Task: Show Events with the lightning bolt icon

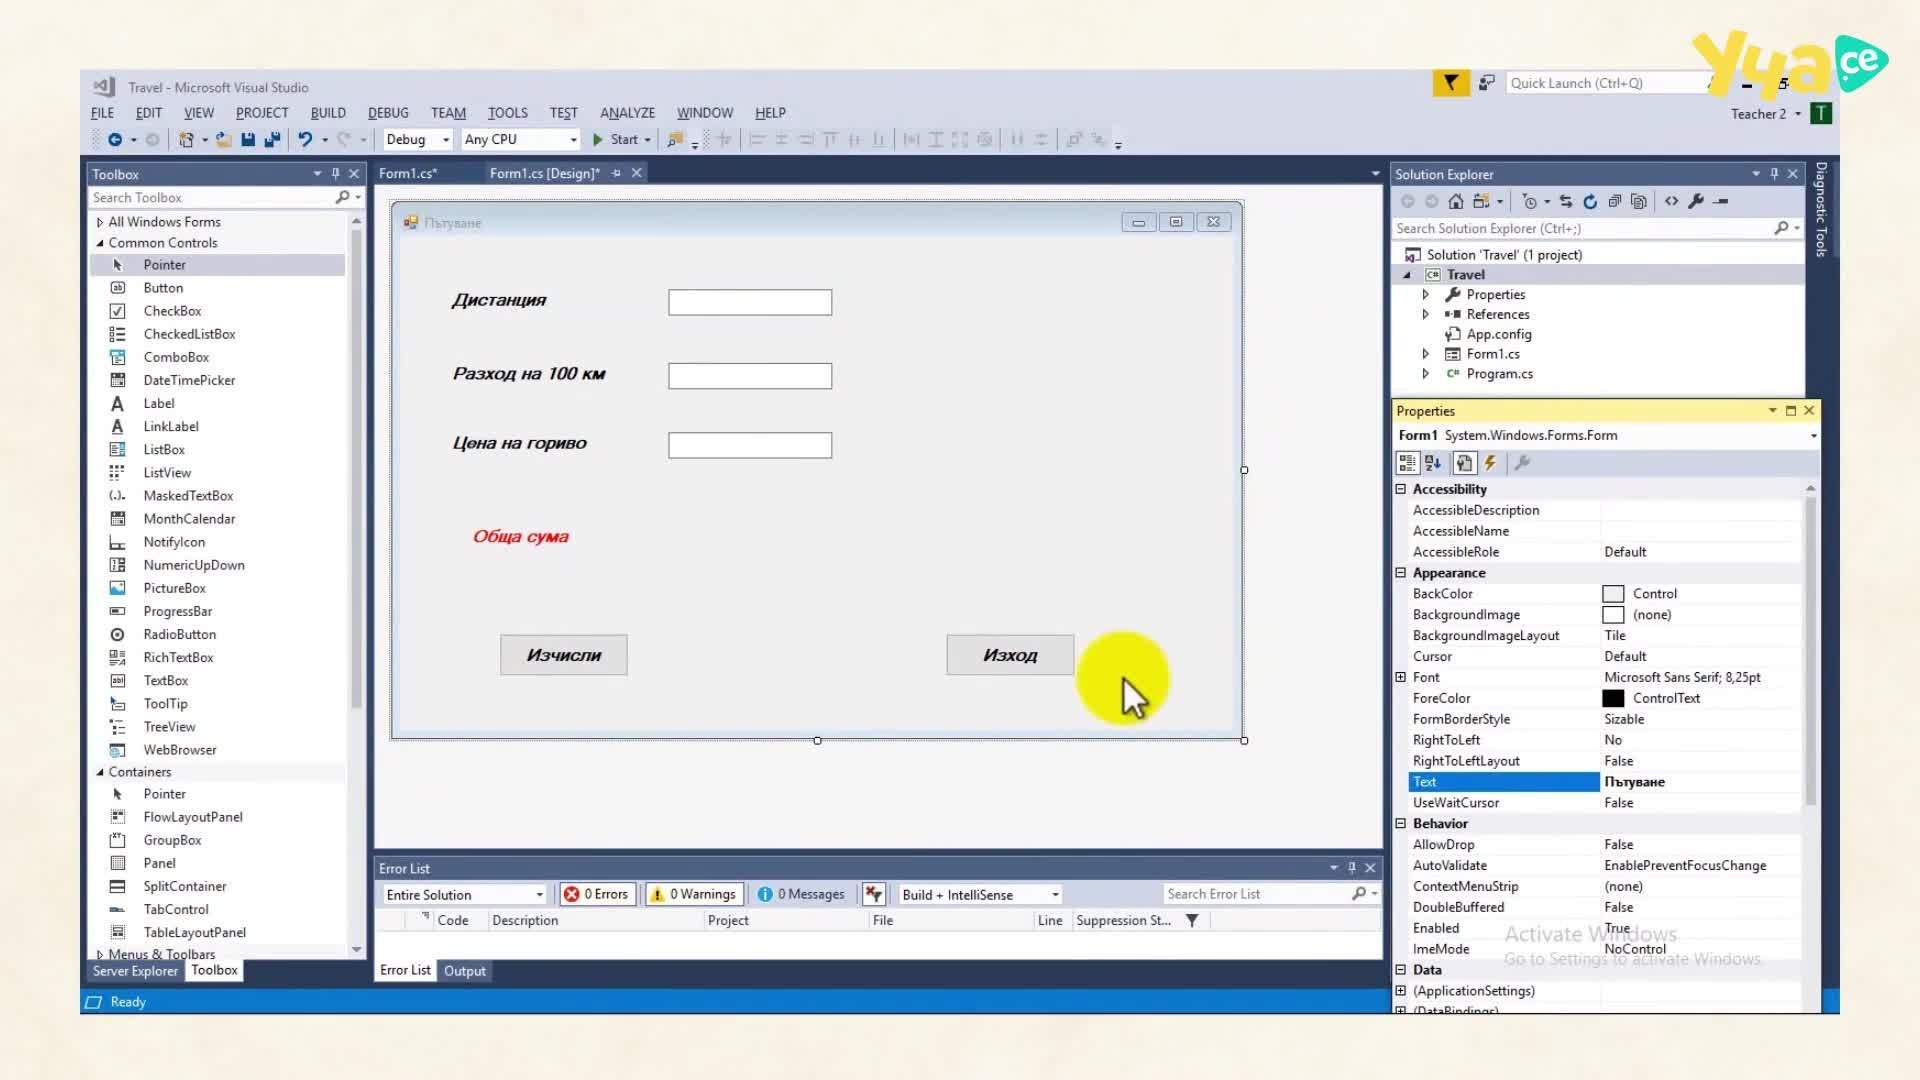Action: [1490, 463]
